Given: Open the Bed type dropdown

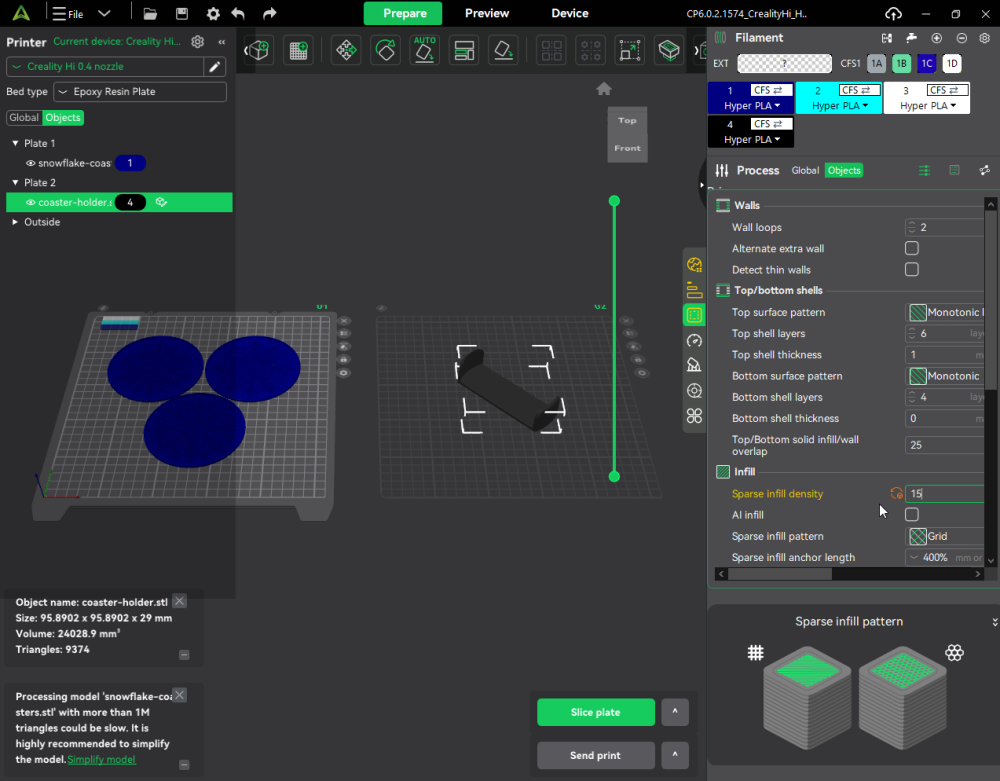Looking at the screenshot, I should pos(140,92).
